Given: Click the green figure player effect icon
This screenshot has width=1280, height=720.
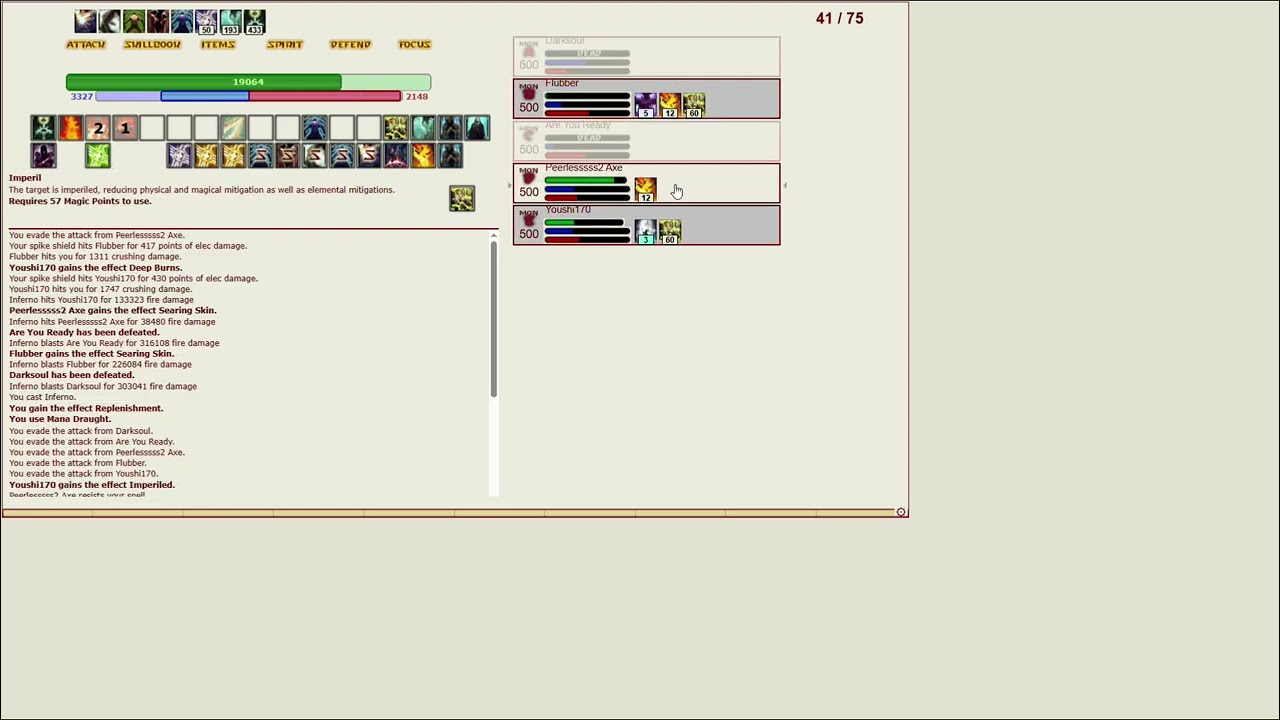Looking at the screenshot, I should click(133, 21).
